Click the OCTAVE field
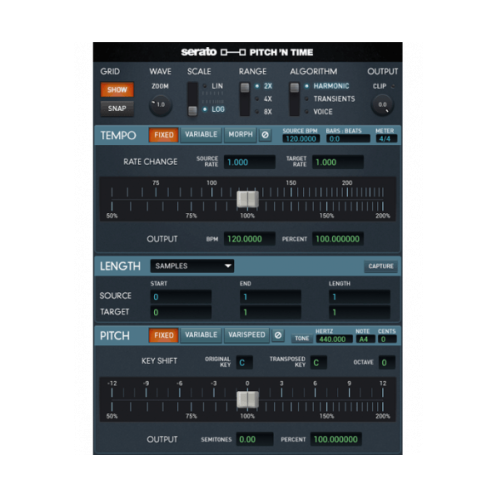This screenshot has width=497, height=497. tap(387, 363)
